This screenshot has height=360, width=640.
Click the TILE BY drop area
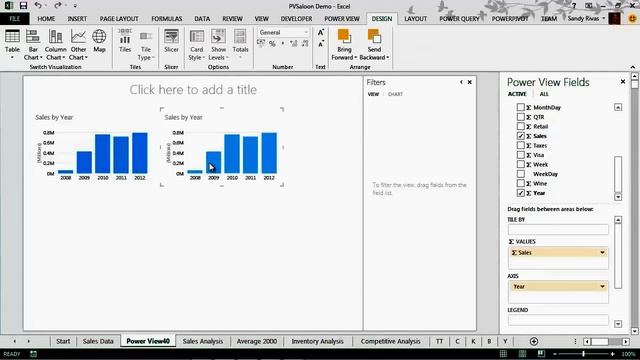click(558, 229)
